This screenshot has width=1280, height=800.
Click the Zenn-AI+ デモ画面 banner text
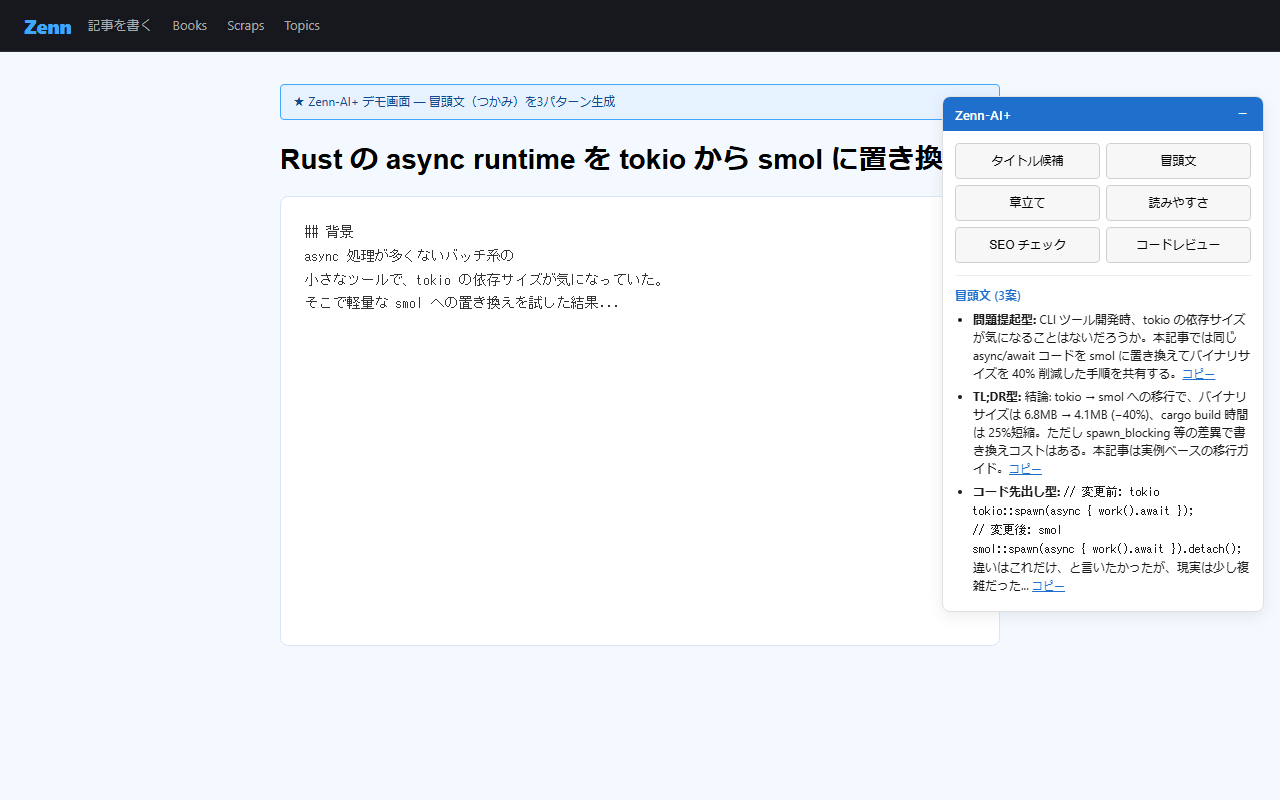454,102
